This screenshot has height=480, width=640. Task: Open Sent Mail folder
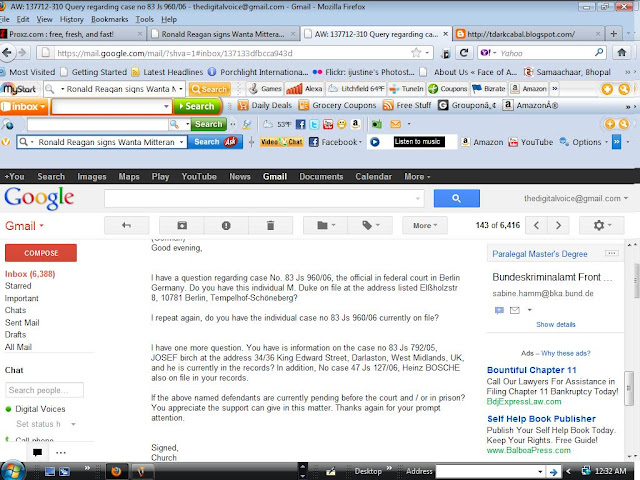(22, 322)
